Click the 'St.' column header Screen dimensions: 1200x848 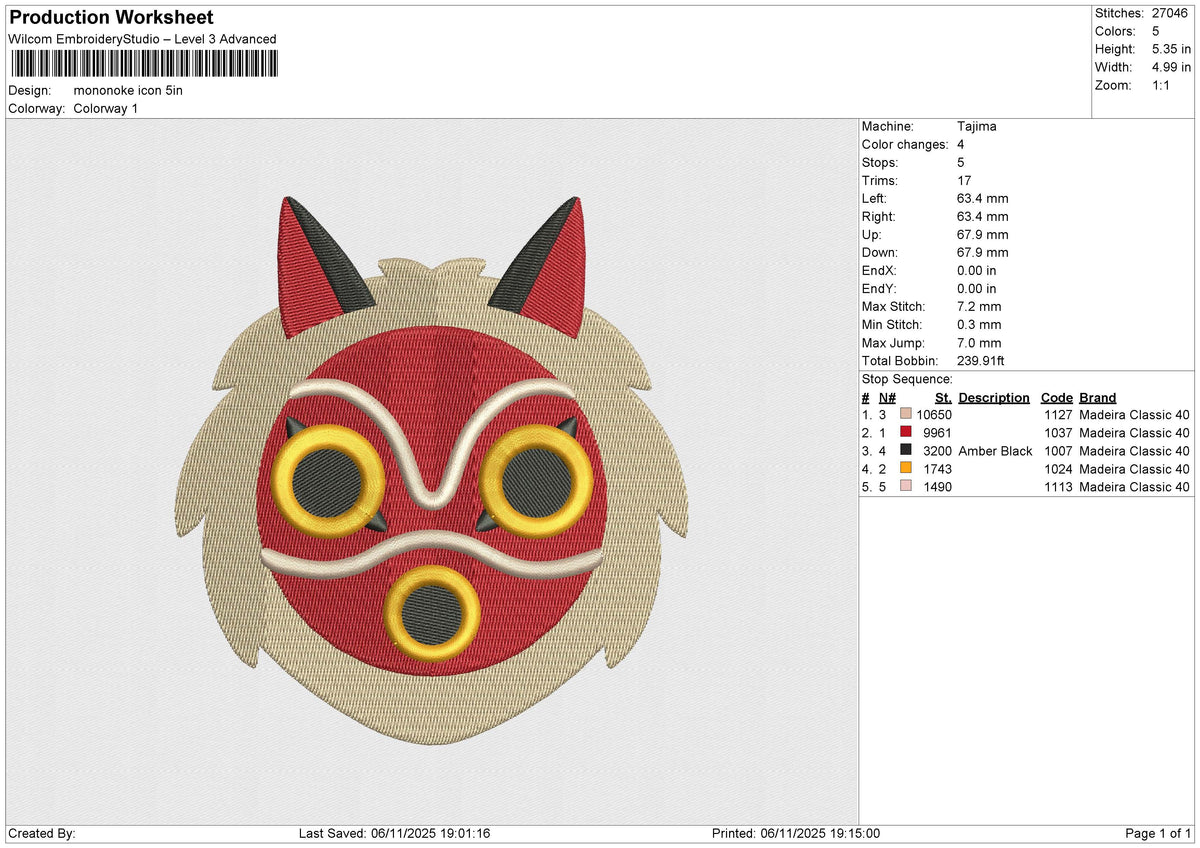(943, 398)
